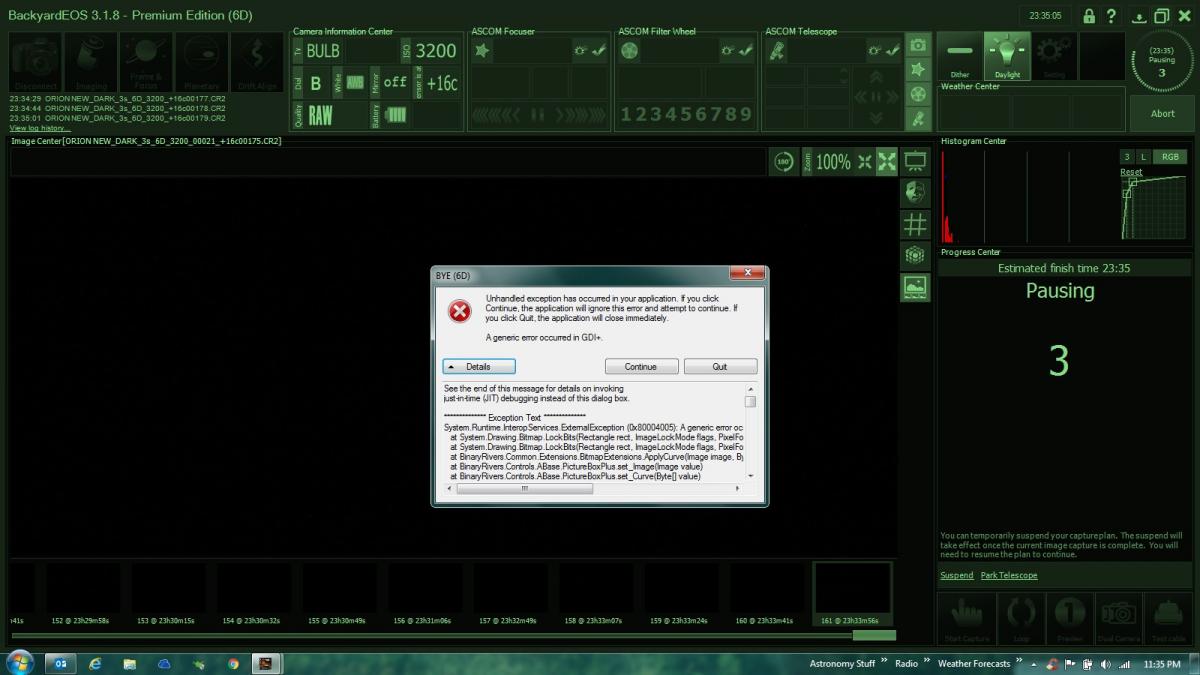1200x675 pixels.
Task: Click the grid overlay icon
Action: [915, 224]
